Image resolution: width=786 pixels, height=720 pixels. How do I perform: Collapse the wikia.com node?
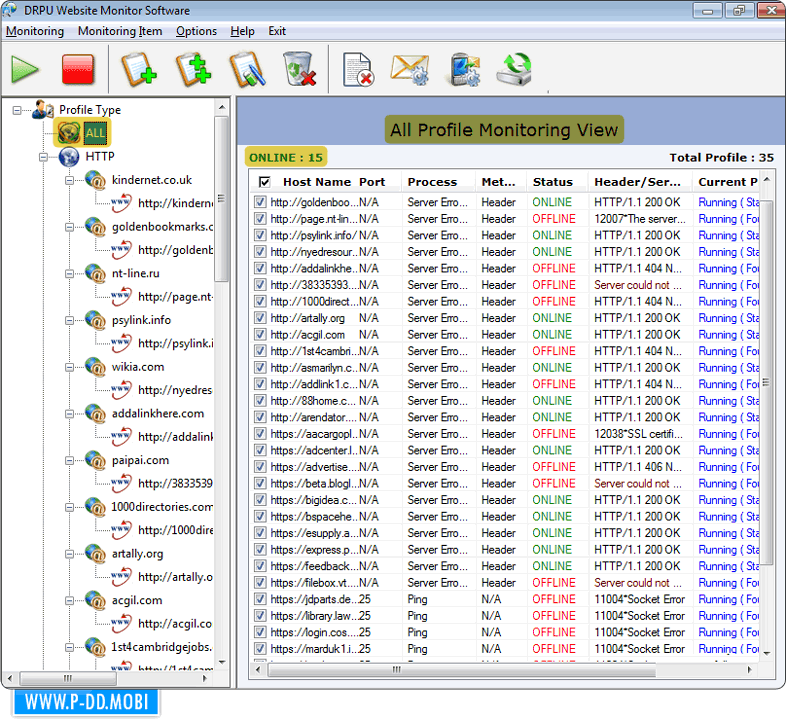70,367
